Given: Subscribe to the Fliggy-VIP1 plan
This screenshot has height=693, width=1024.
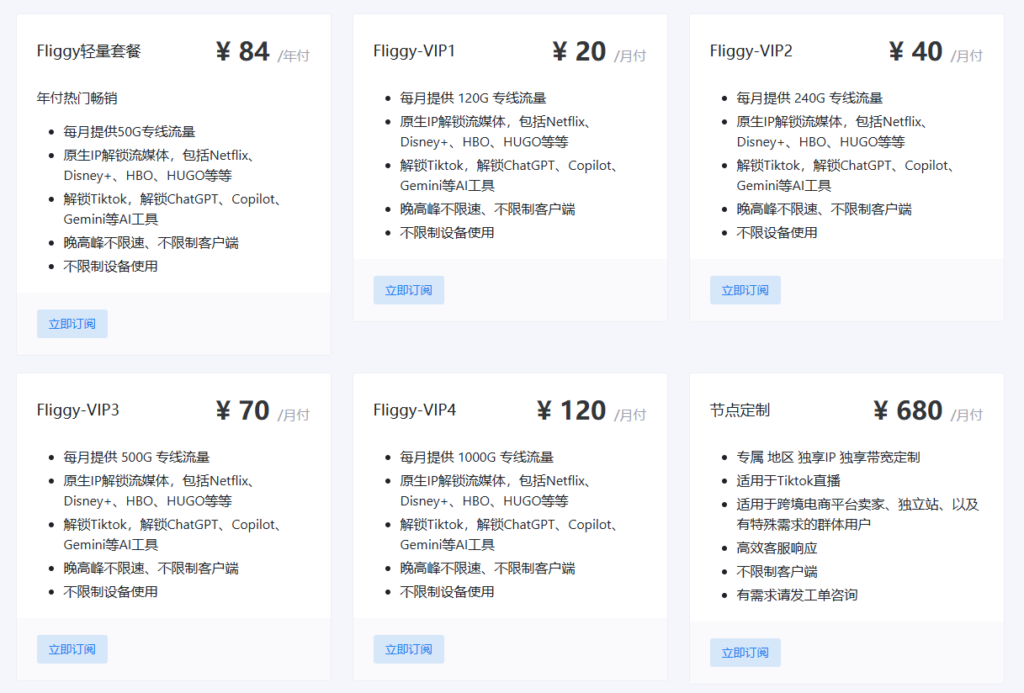Looking at the screenshot, I should pos(408,290).
